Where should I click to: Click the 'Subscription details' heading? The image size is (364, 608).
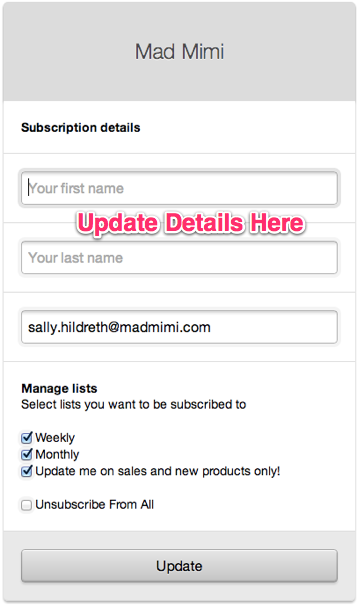[81, 128]
